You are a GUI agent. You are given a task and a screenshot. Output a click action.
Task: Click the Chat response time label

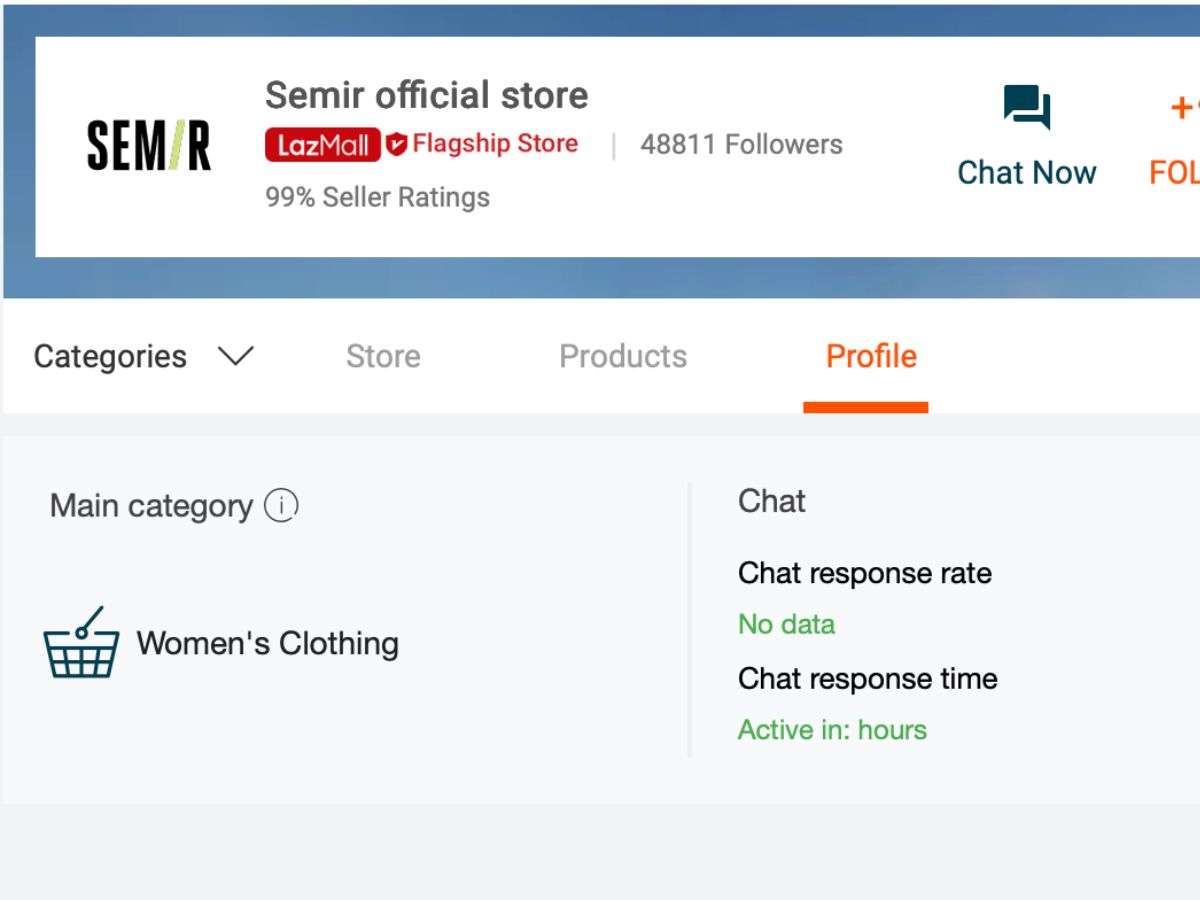(x=868, y=678)
